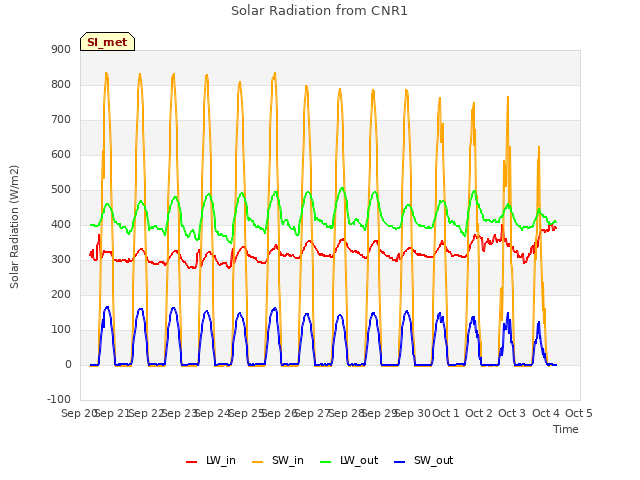Click the 500 y-axis label

[x=61, y=190]
